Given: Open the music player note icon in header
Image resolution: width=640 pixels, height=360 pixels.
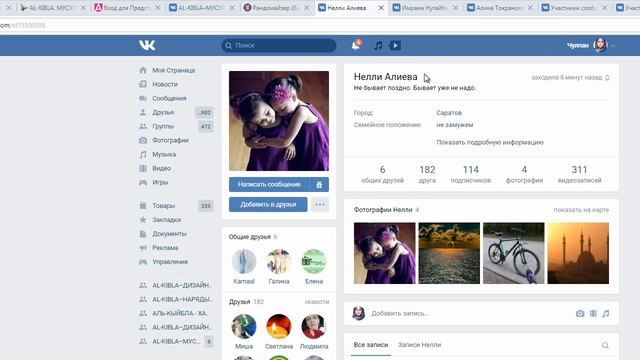Looking at the screenshot, I should [x=378, y=45].
